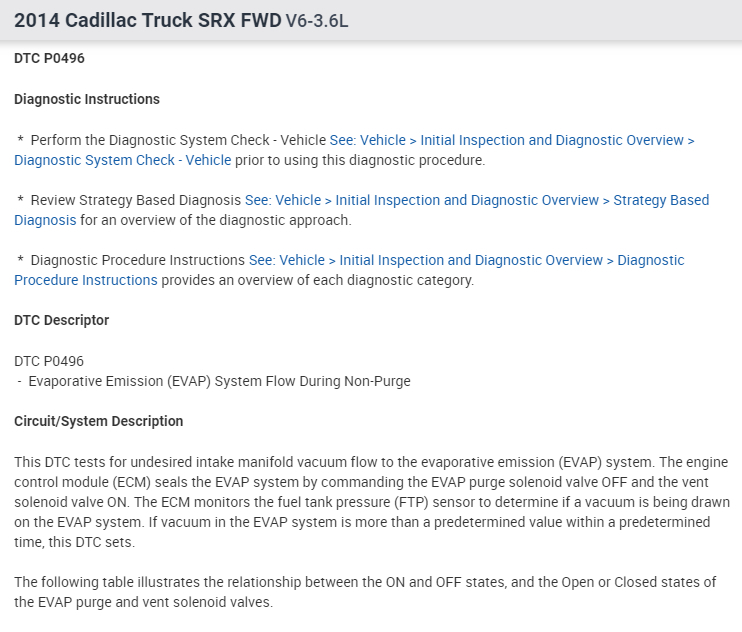Click the Circuit/System Description heading
This screenshot has height=632, width=742.
[99, 421]
